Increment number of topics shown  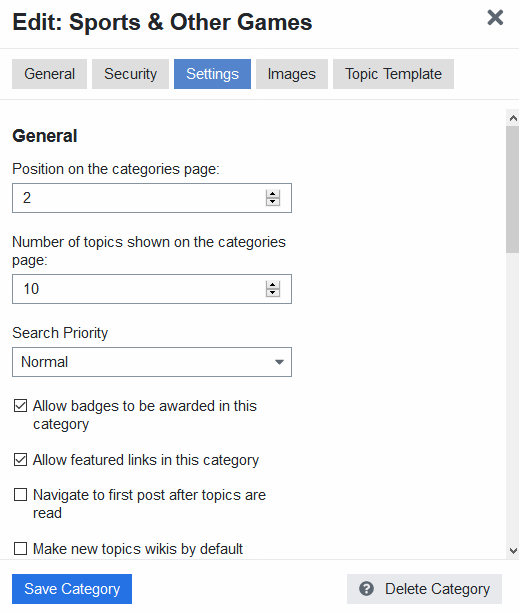coord(273,285)
